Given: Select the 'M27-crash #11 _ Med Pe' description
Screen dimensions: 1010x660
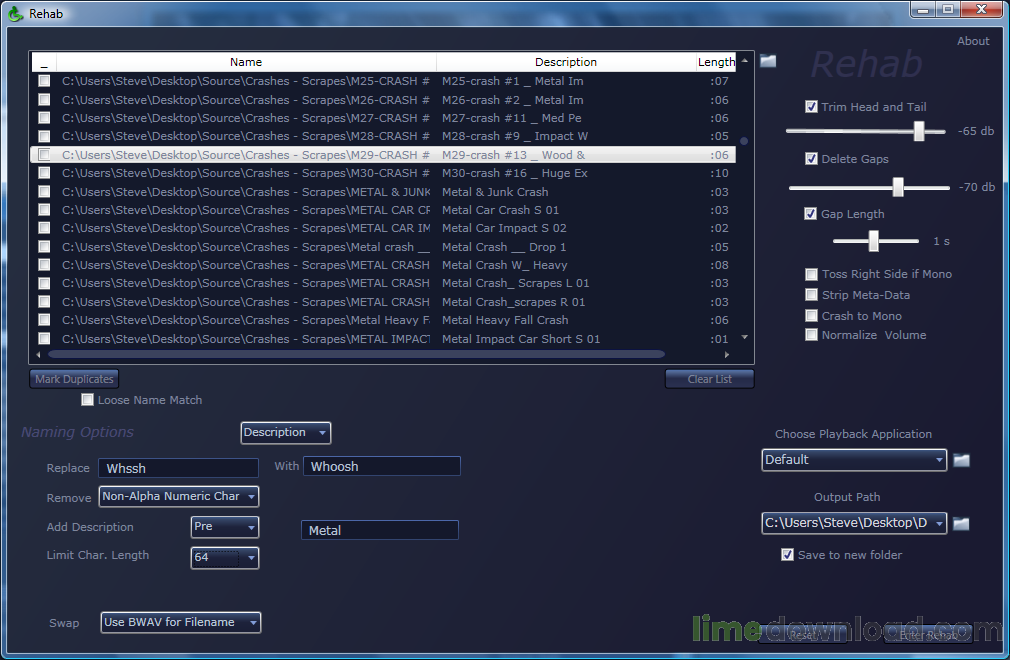Looking at the screenshot, I should pyautogui.click(x=511, y=118).
